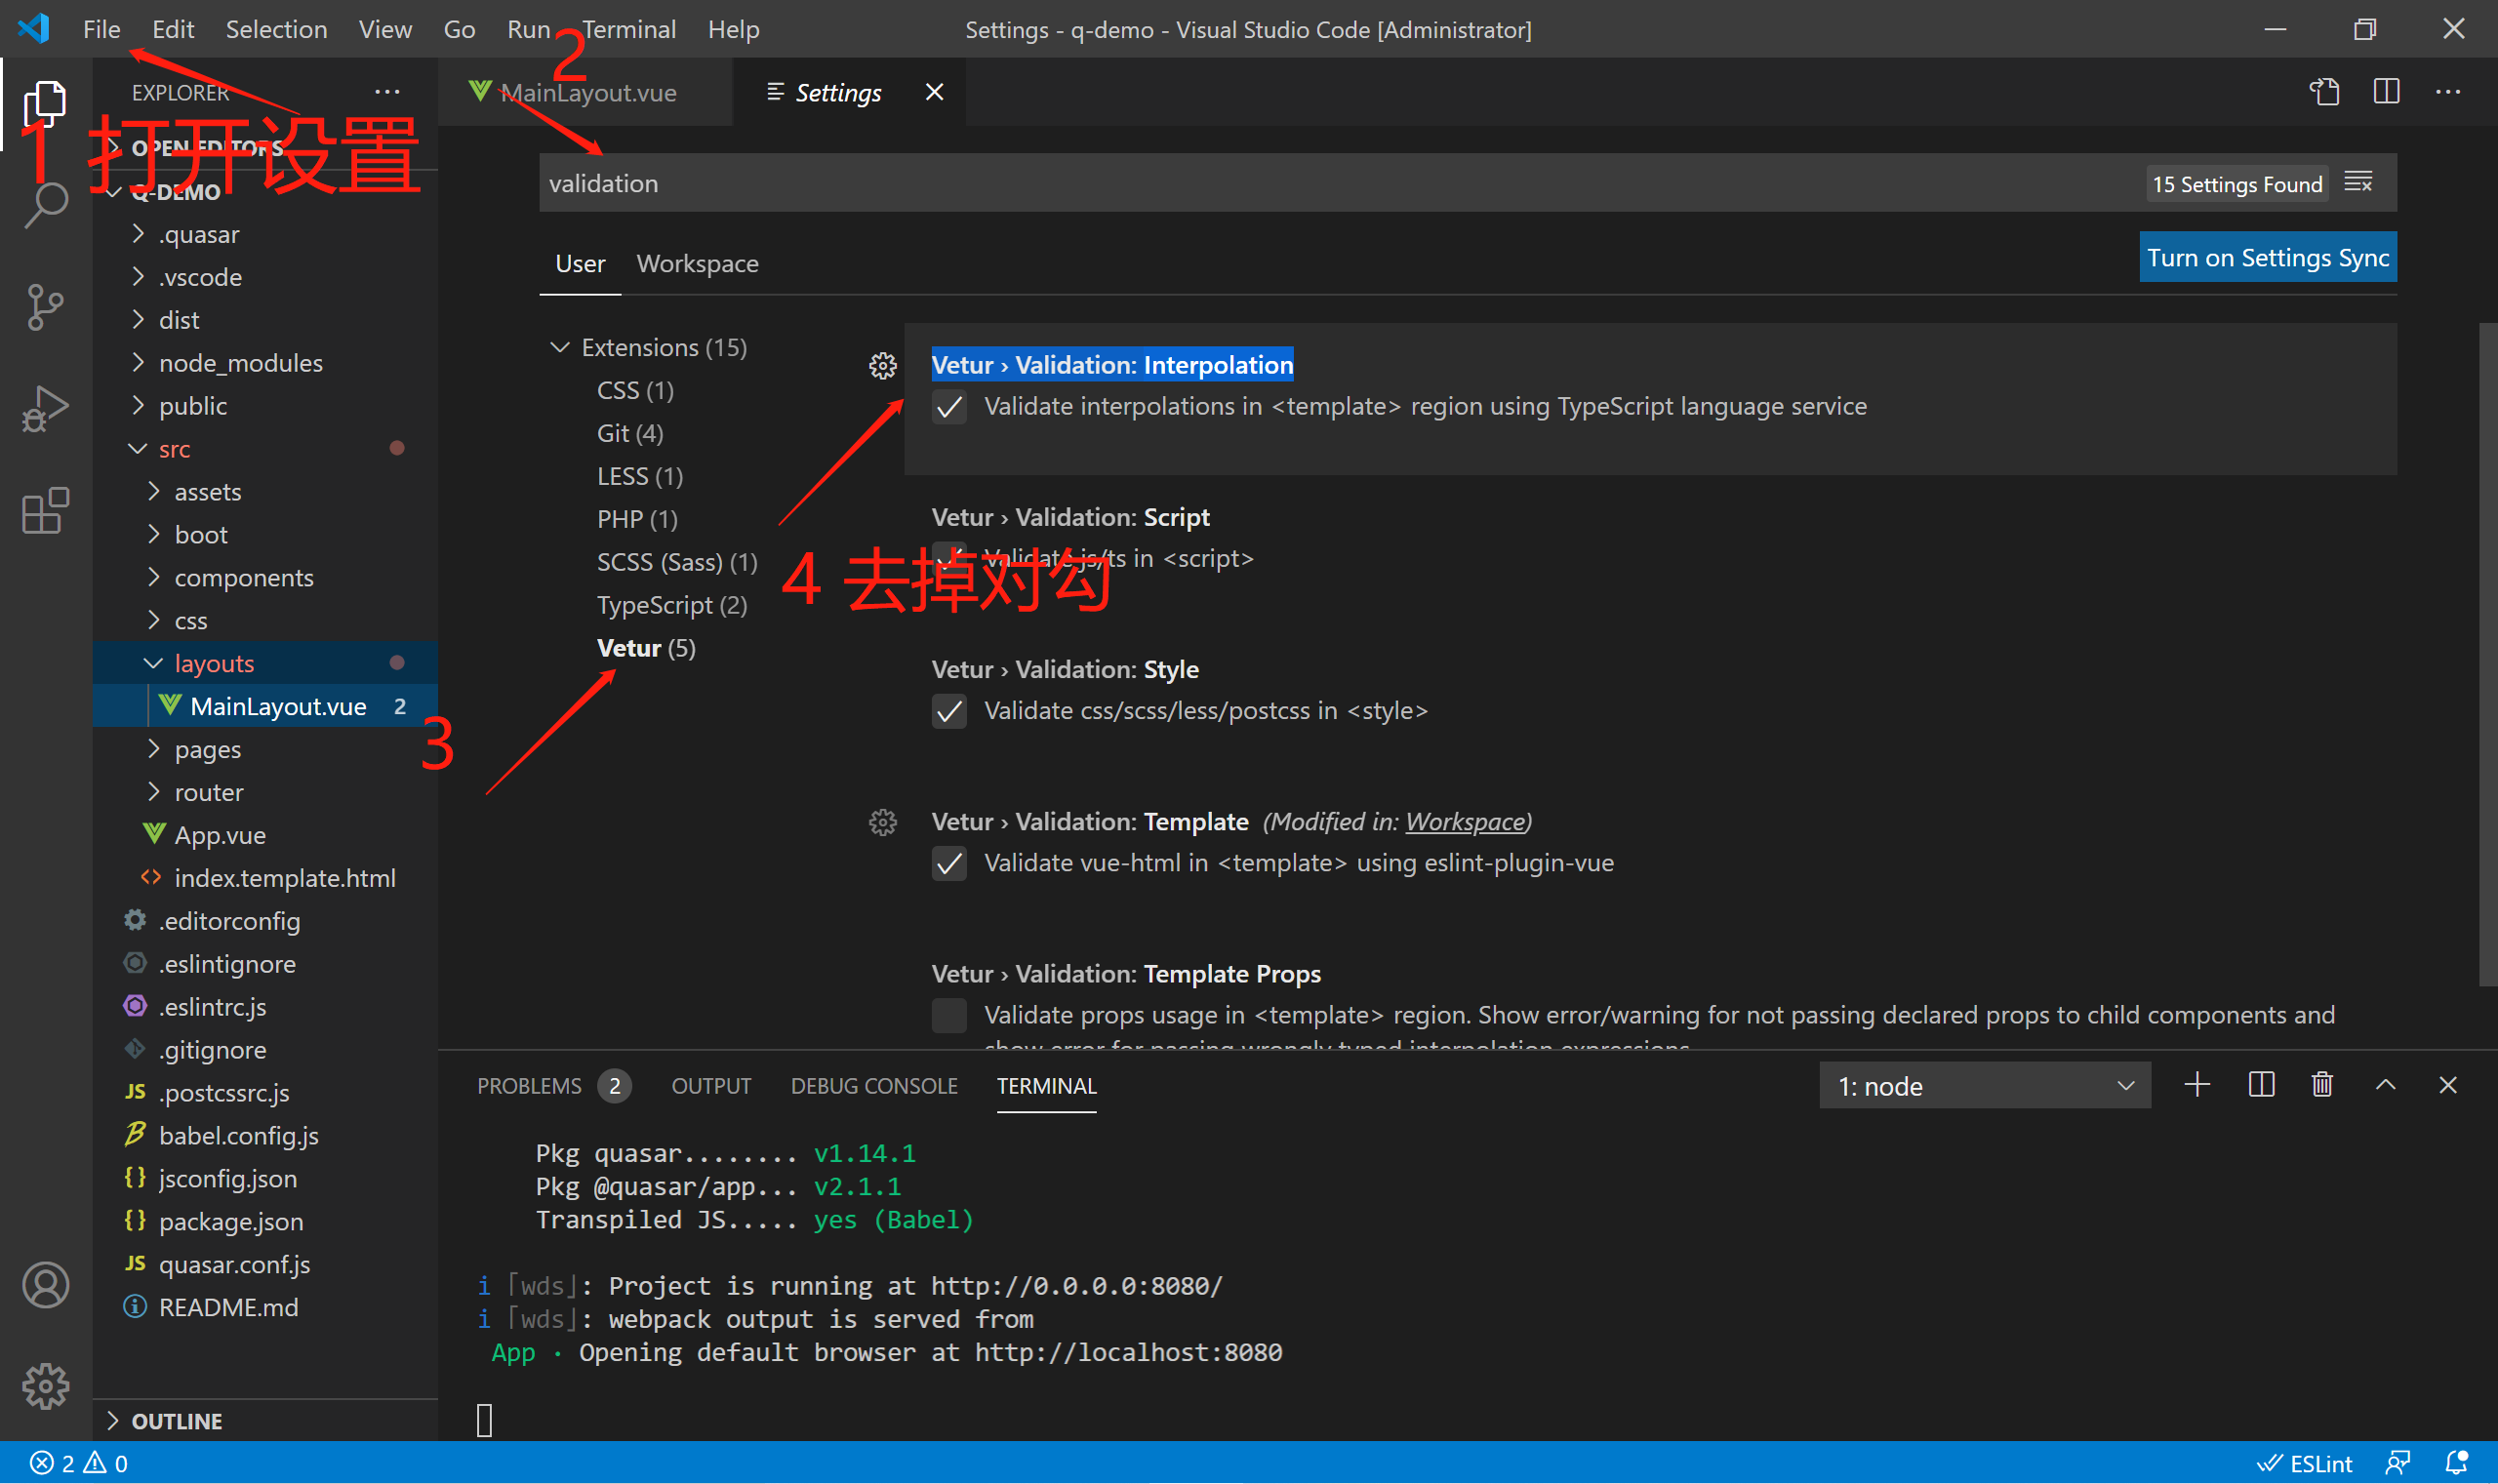Enable the Template Props validation checkbox
The image size is (2498, 1484).
948,1015
